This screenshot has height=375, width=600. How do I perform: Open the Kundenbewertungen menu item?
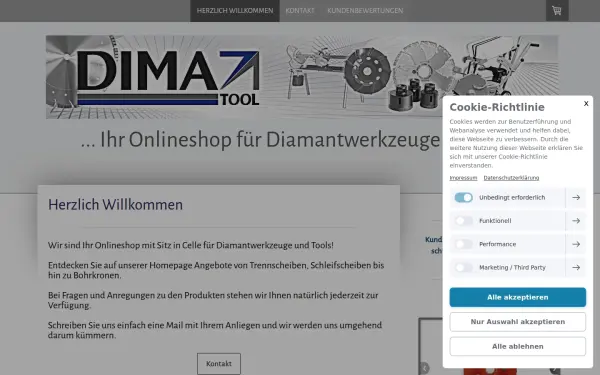click(365, 11)
